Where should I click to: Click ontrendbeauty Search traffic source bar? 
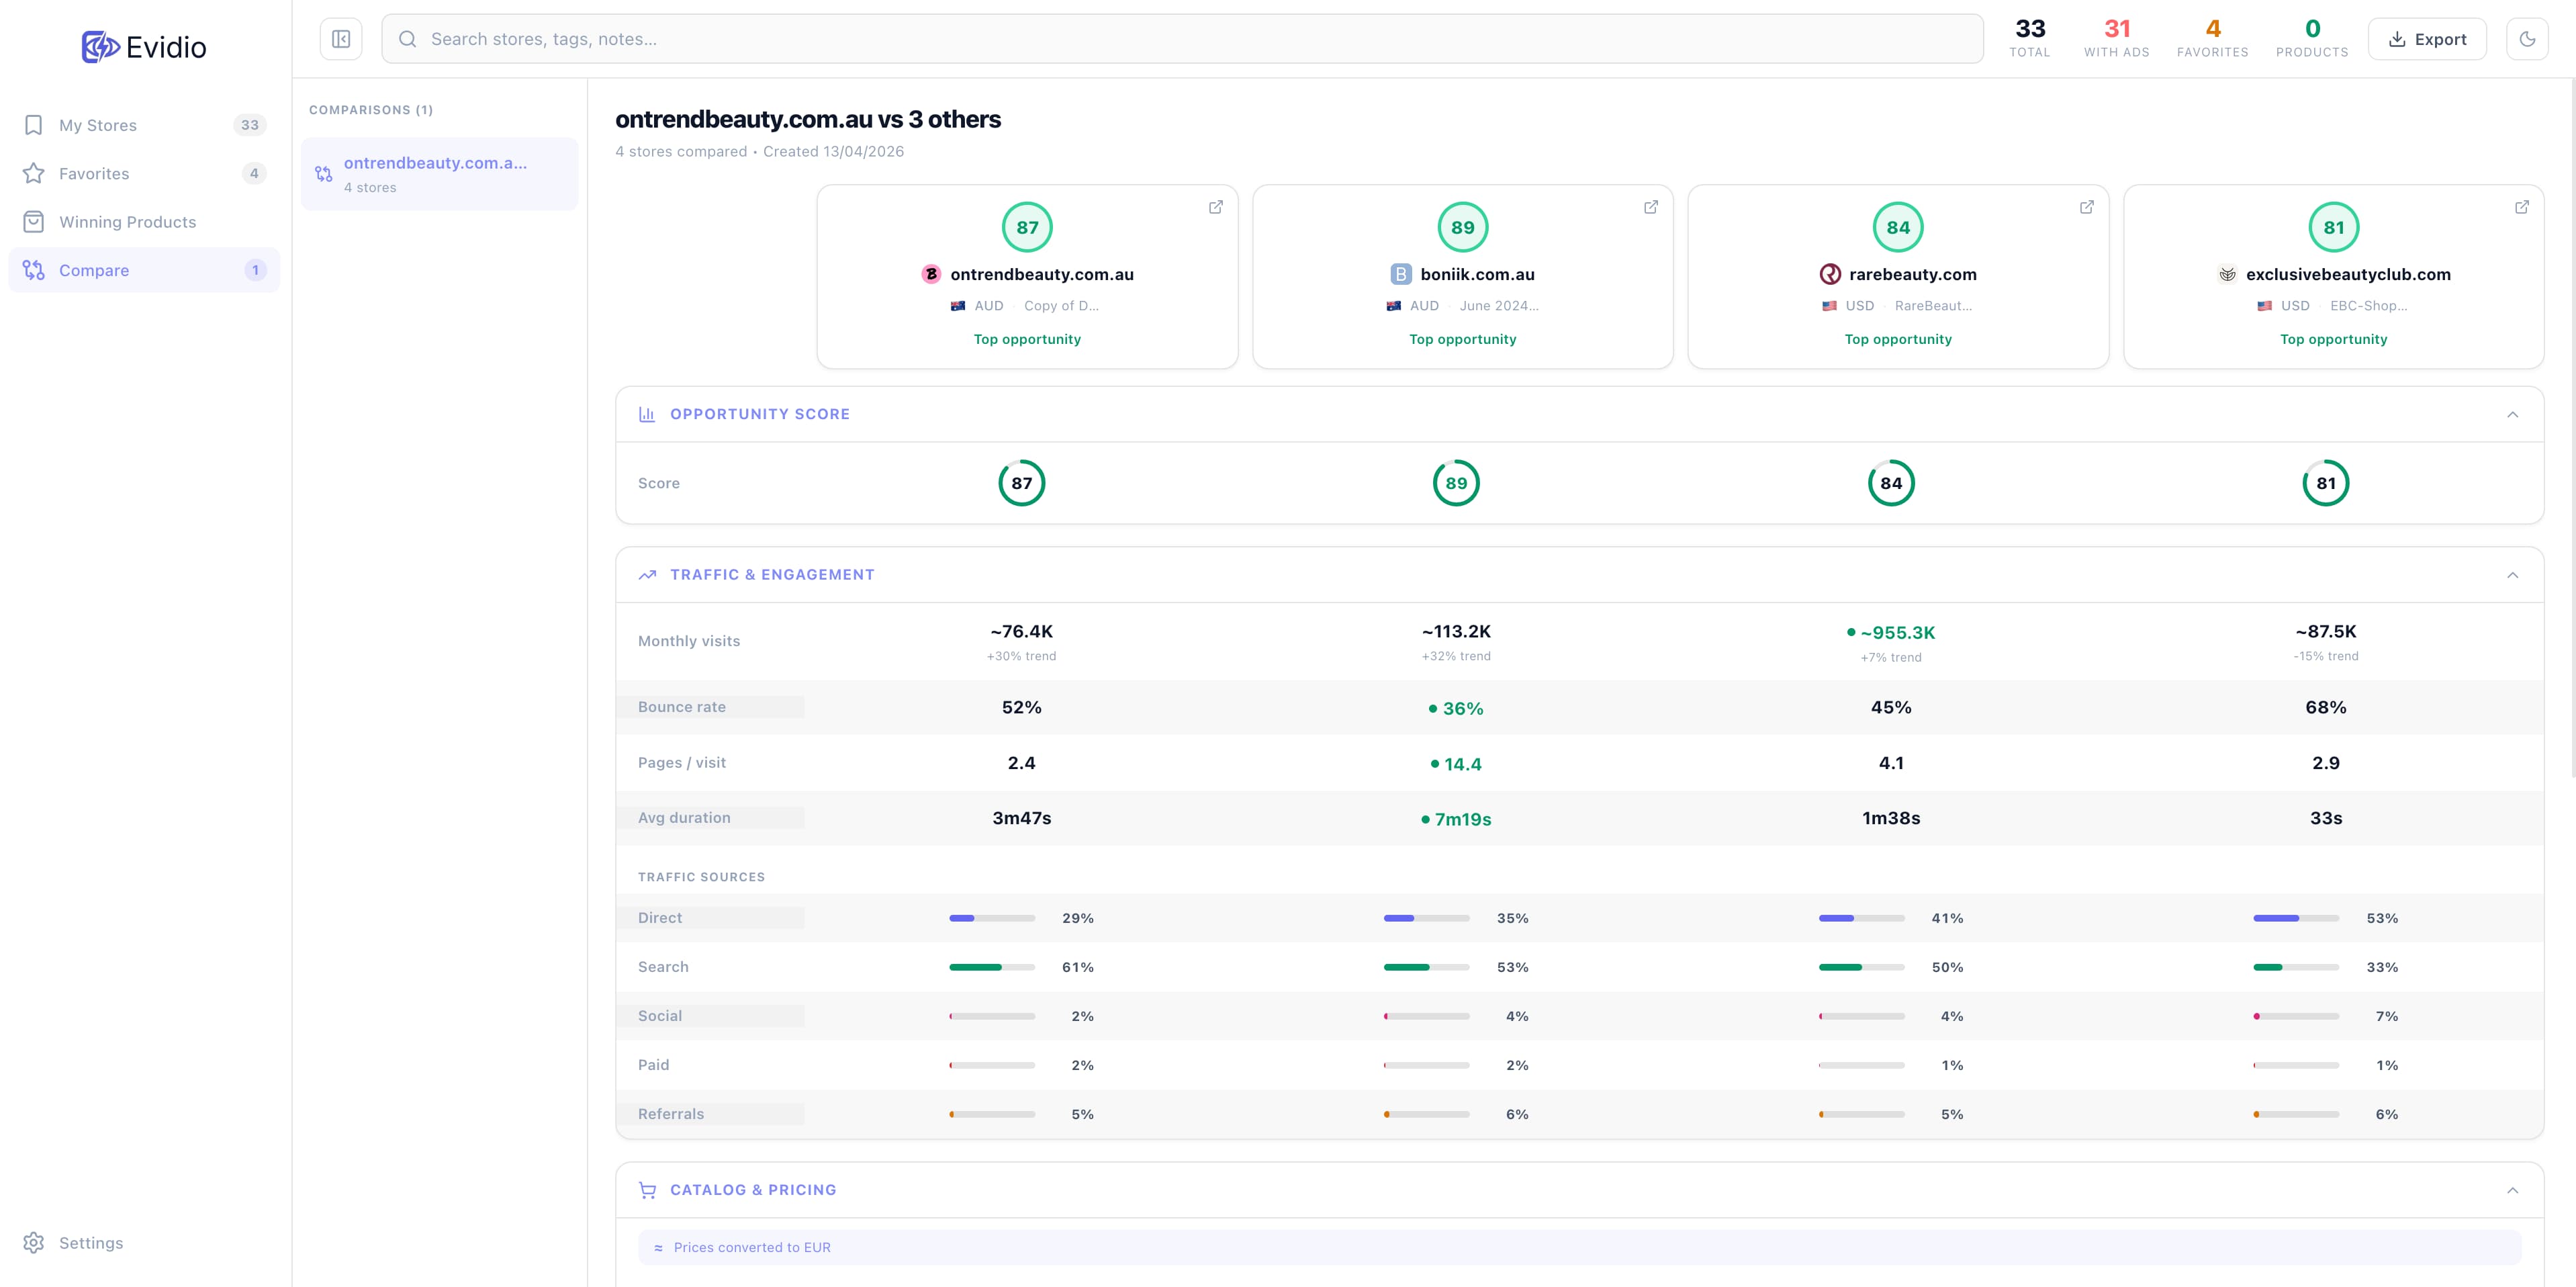(x=991, y=967)
